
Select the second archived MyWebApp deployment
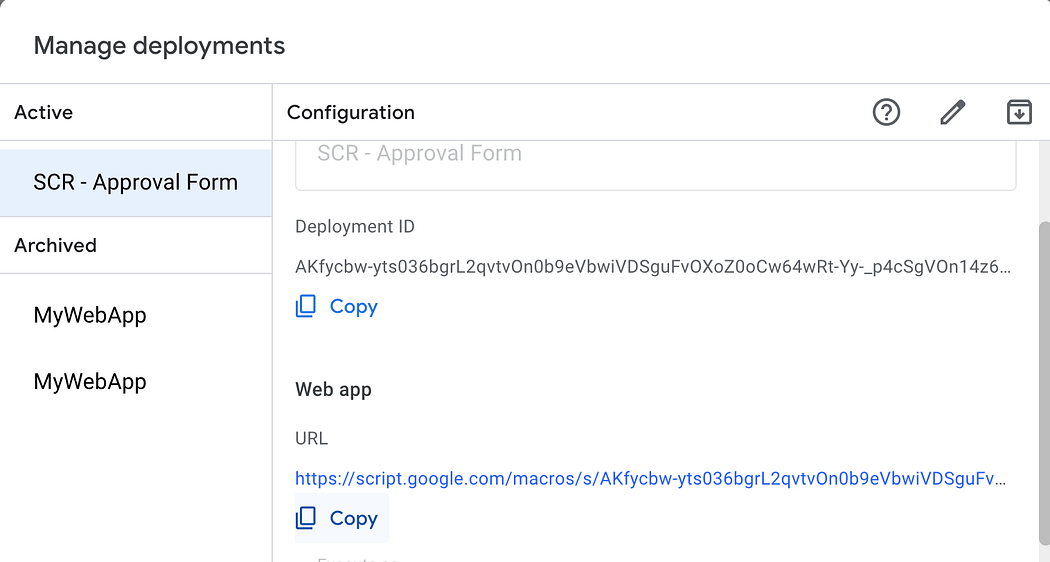pos(90,381)
